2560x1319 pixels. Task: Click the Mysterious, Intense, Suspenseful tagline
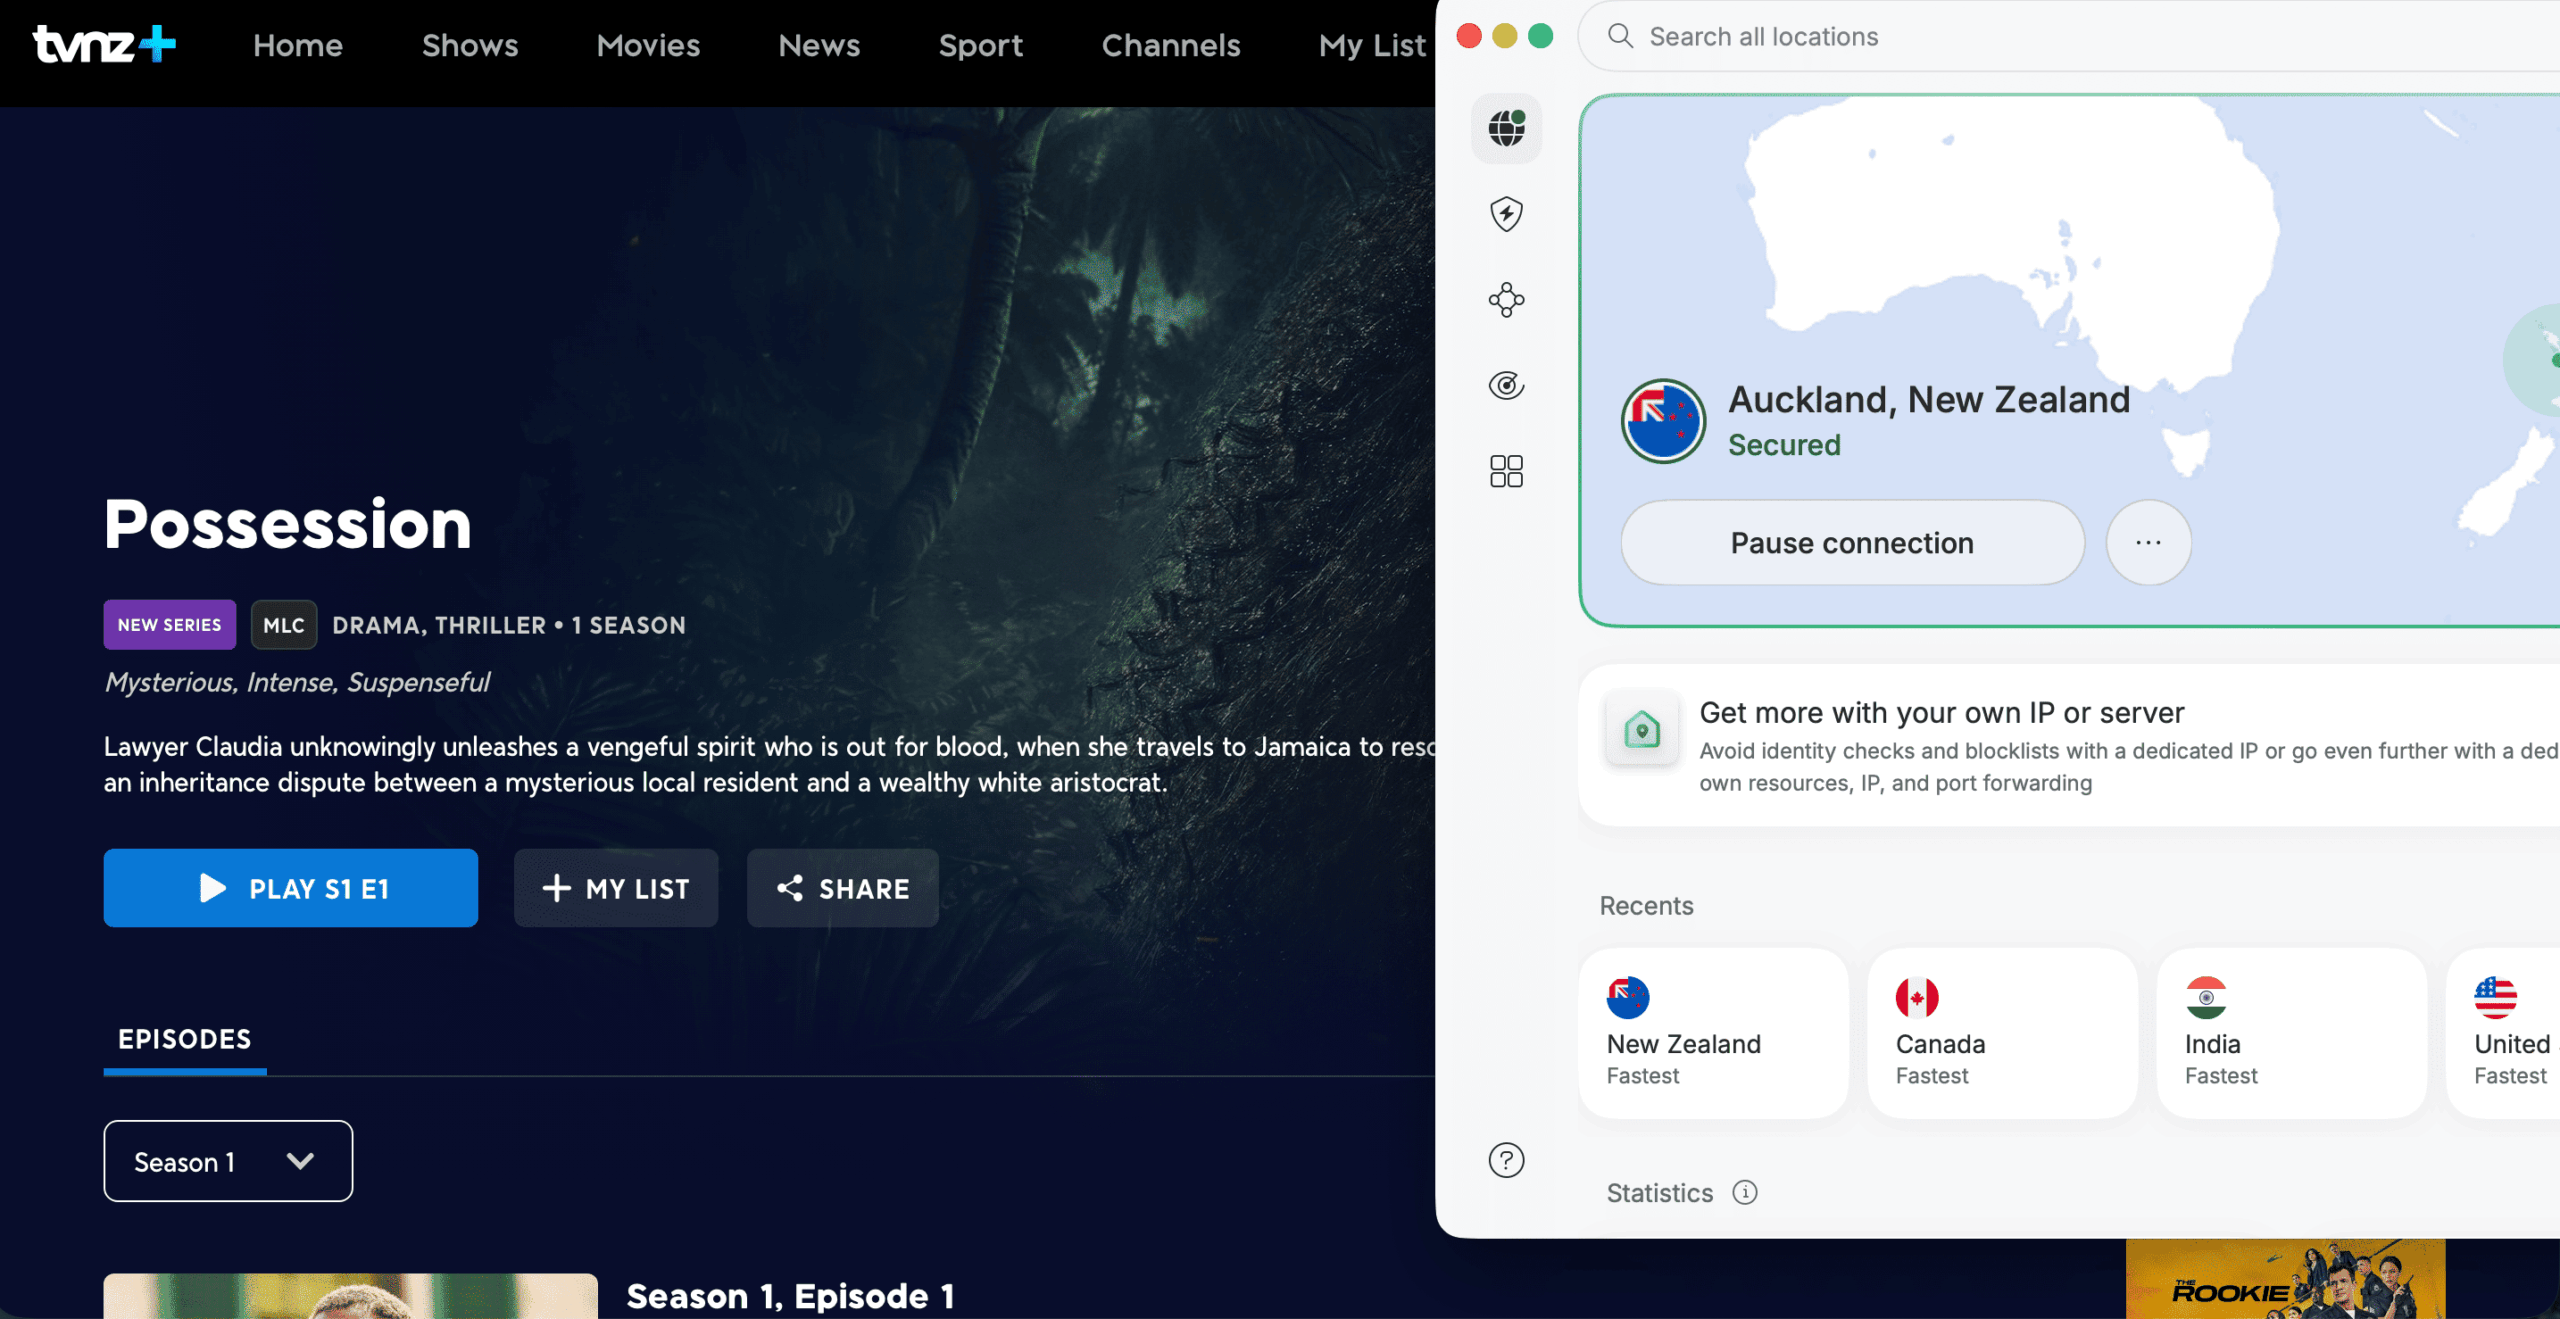297,682
